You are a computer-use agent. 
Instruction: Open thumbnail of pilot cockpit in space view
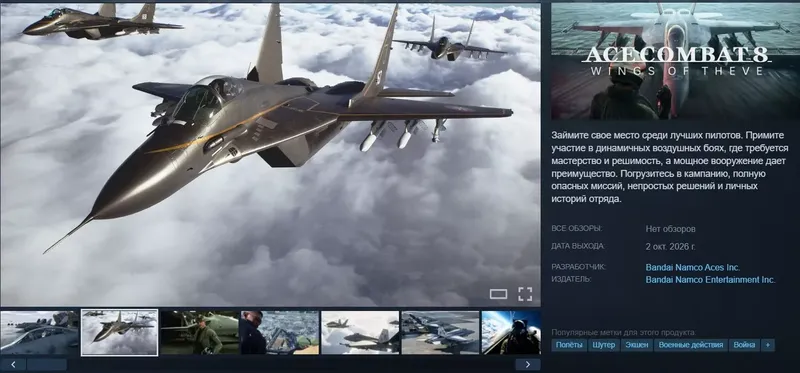coord(511,333)
